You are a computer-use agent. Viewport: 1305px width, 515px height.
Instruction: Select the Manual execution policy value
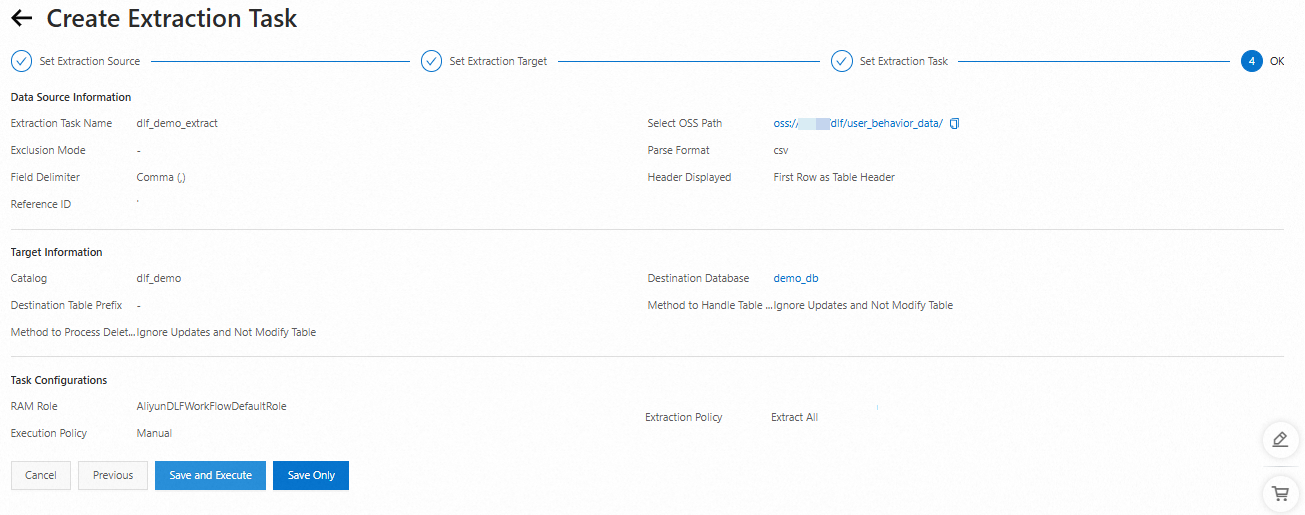tap(154, 433)
